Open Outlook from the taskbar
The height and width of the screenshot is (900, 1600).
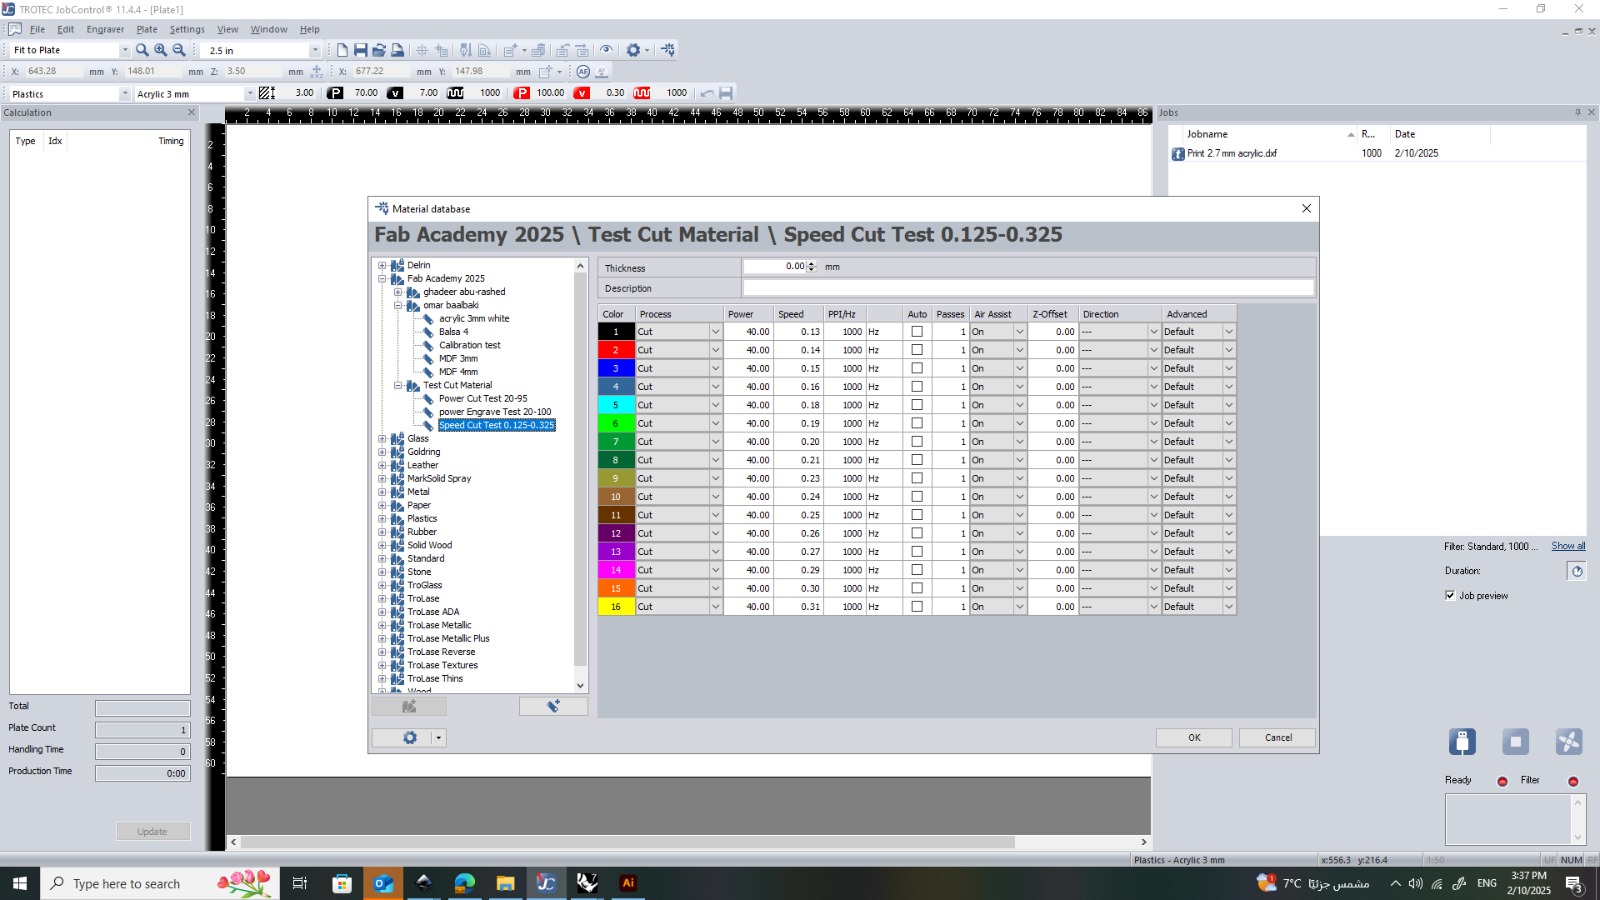(x=383, y=883)
